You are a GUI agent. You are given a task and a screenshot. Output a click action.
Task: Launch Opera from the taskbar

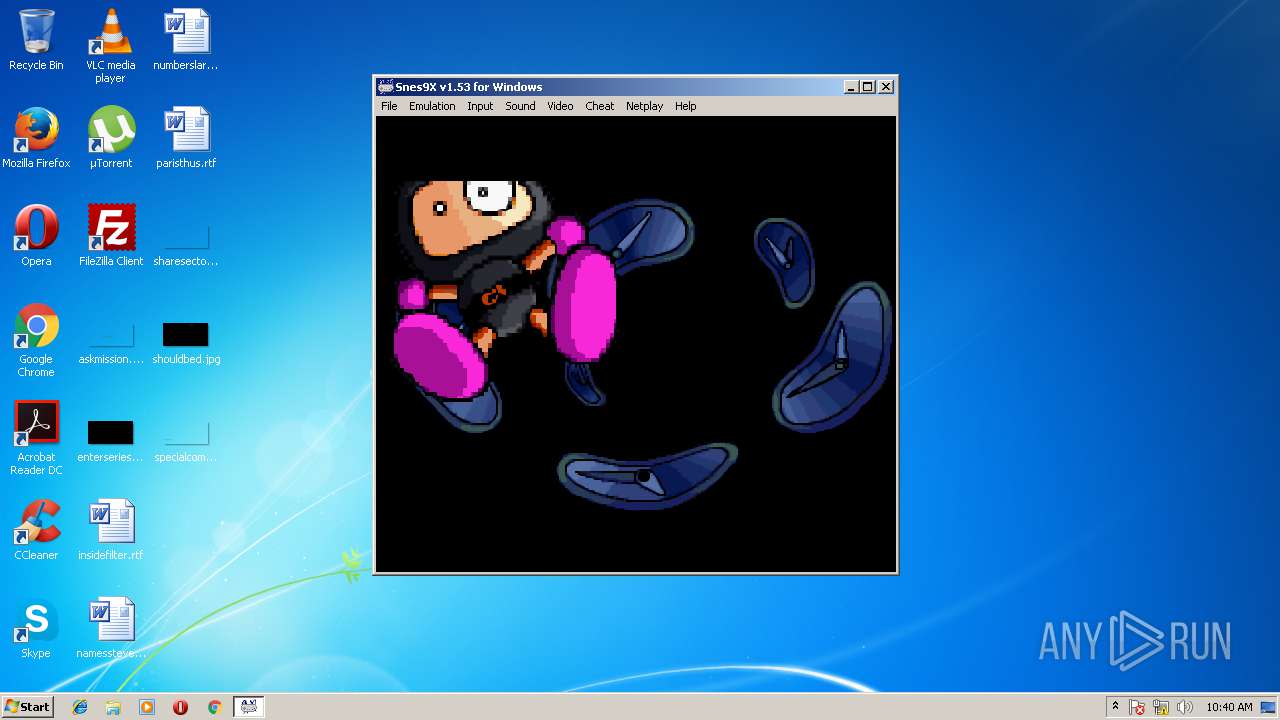tap(180, 707)
